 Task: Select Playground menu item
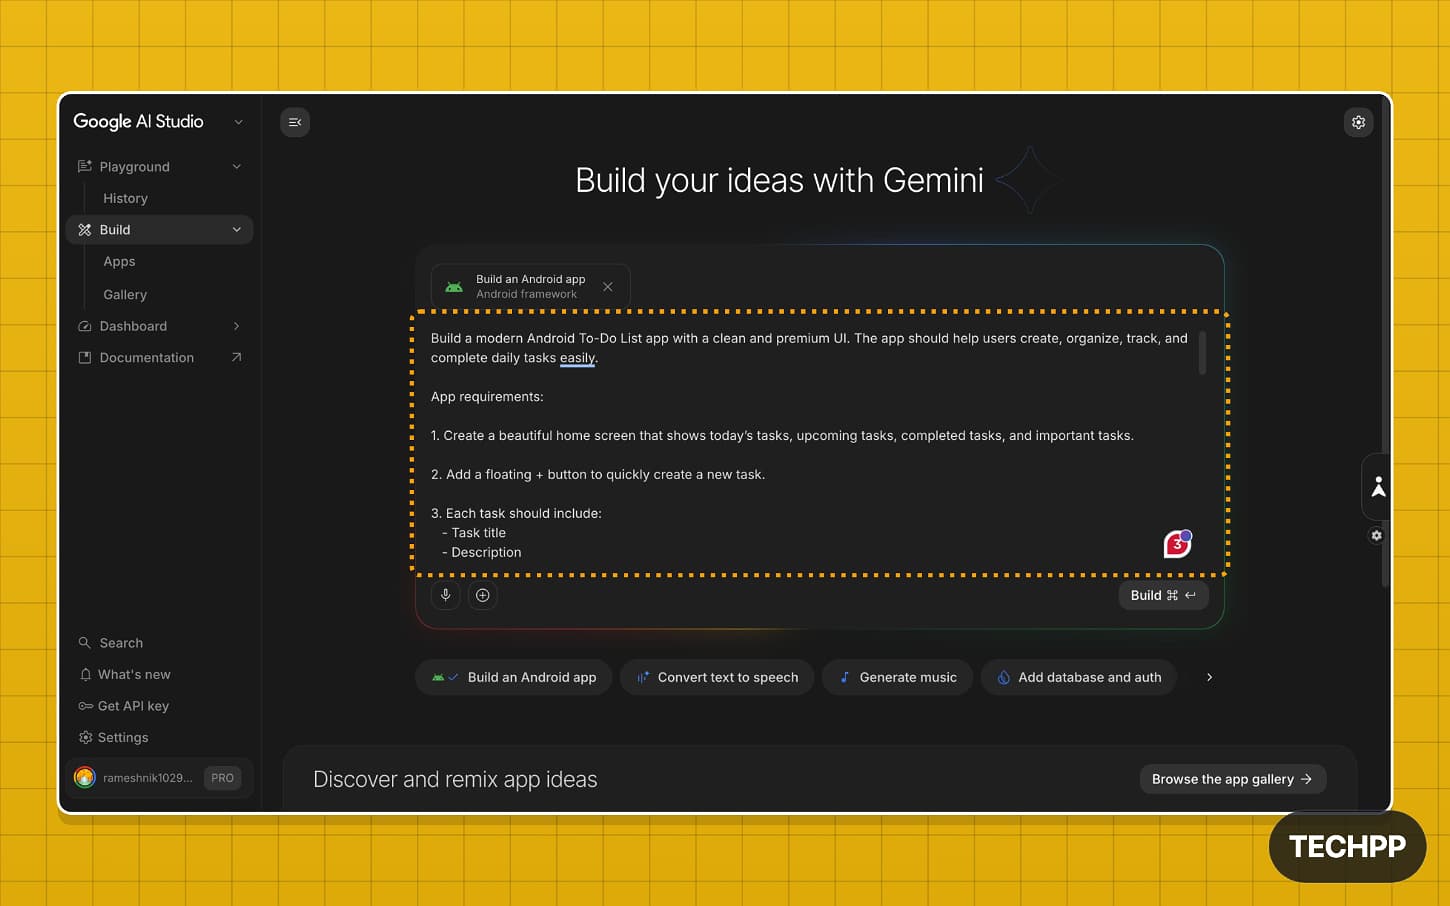[x=160, y=166]
